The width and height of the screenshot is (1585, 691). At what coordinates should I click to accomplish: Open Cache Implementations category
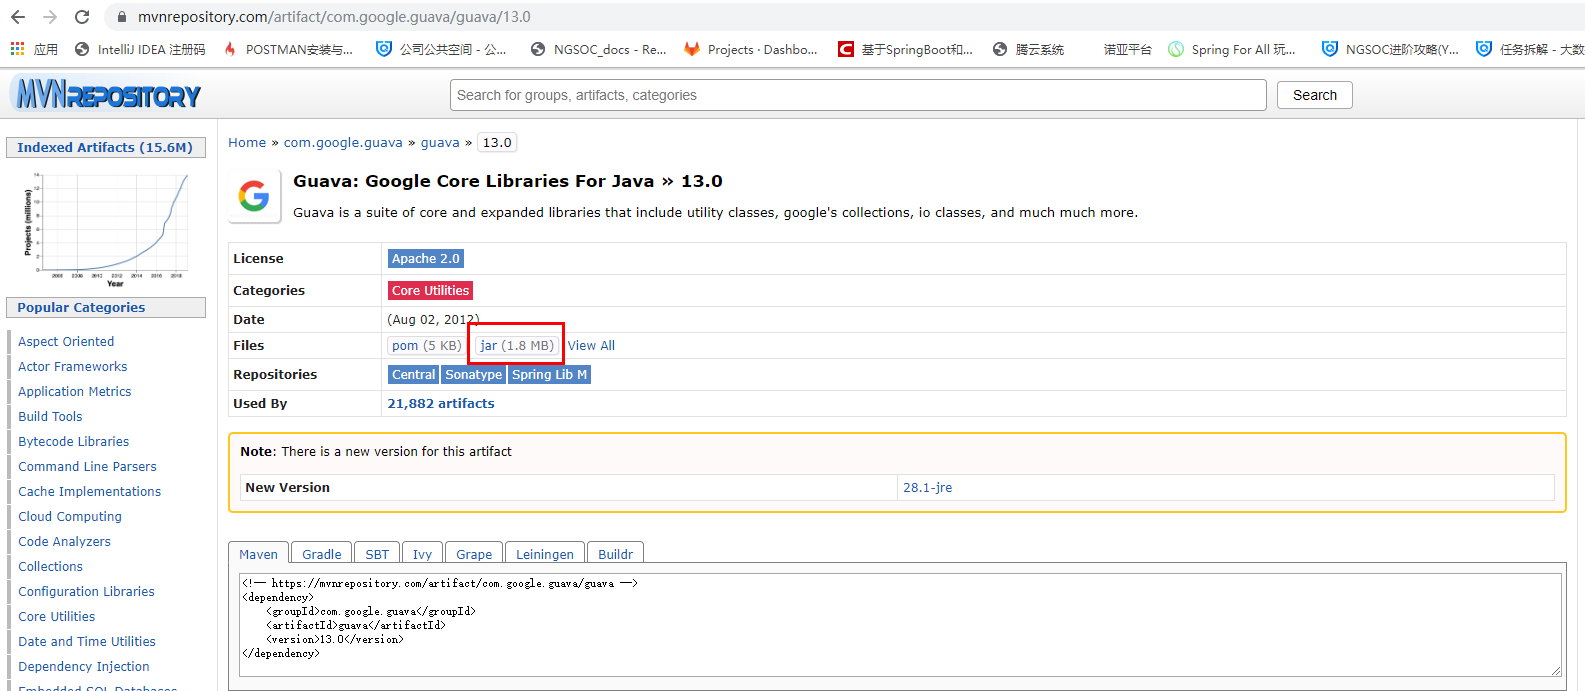[89, 491]
